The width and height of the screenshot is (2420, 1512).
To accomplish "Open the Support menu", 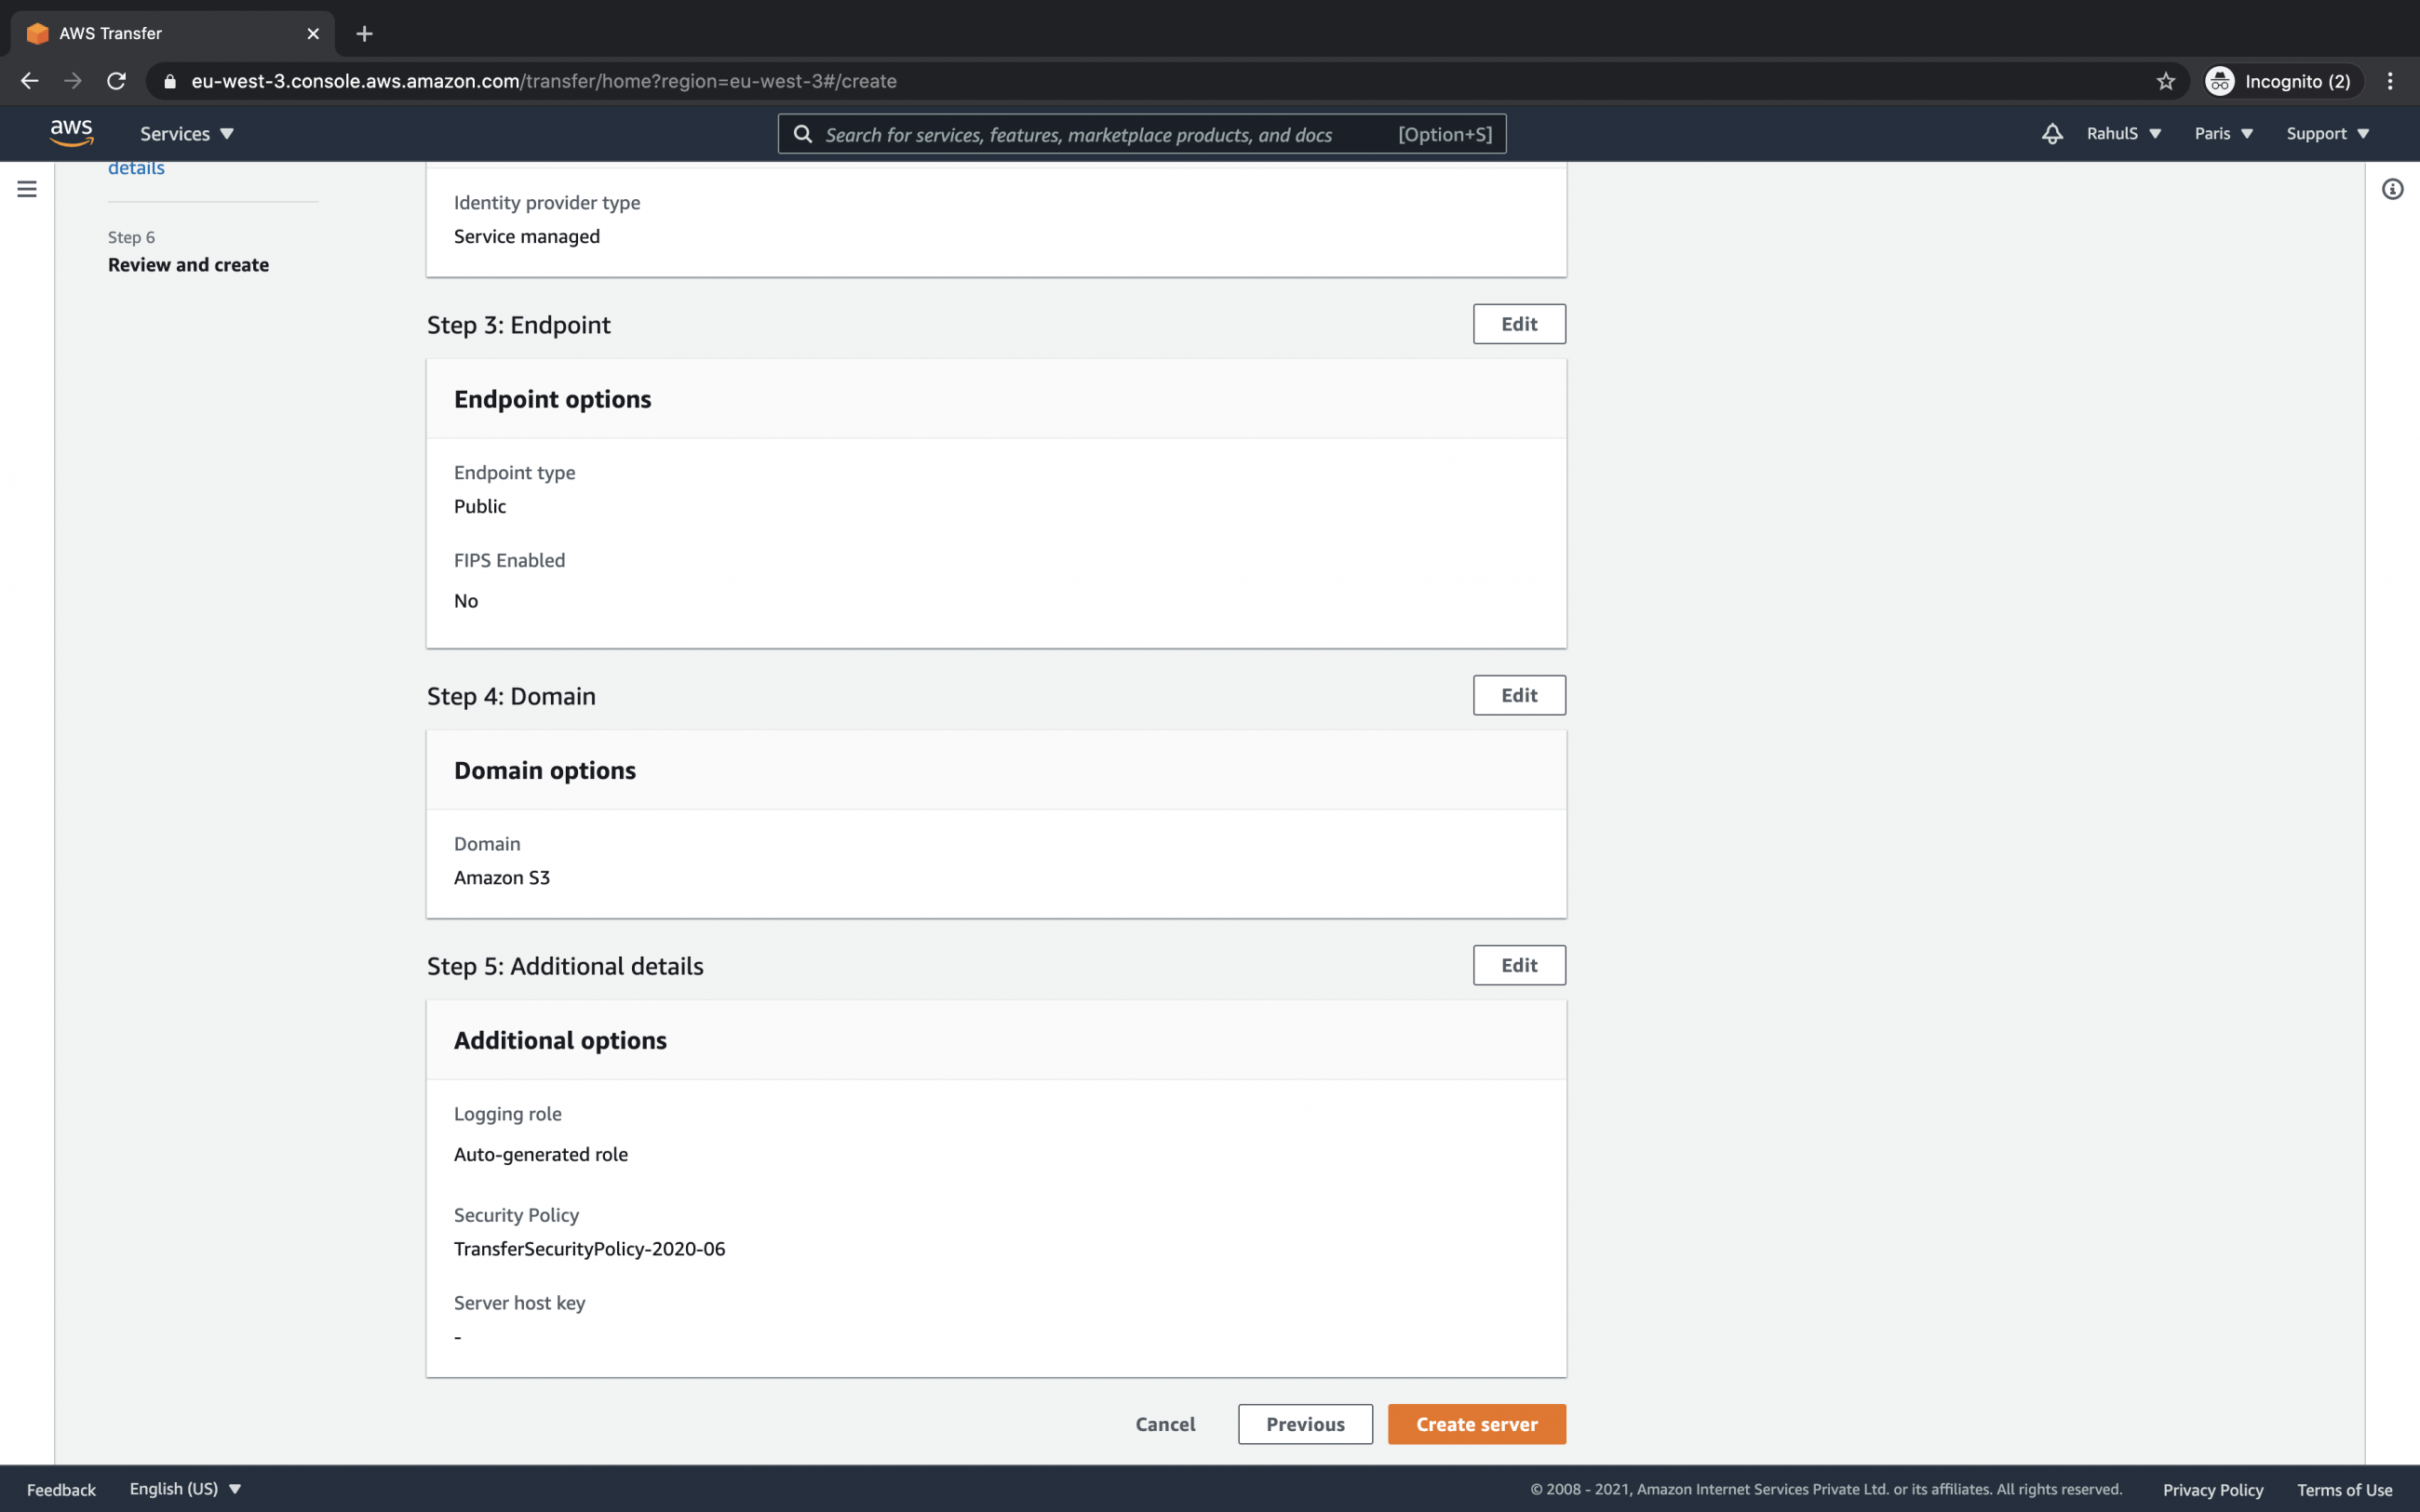I will point(2326,133).
